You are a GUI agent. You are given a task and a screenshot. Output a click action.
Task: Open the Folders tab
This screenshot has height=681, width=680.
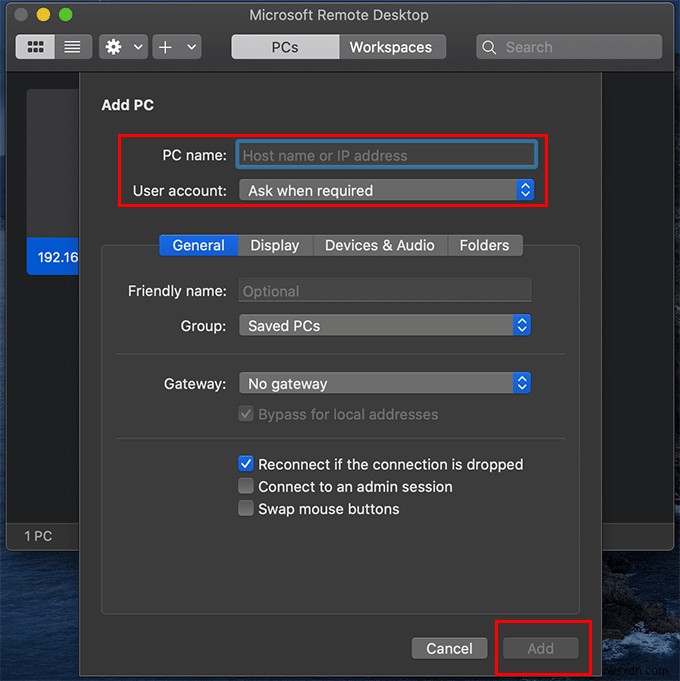pos(485,245)
